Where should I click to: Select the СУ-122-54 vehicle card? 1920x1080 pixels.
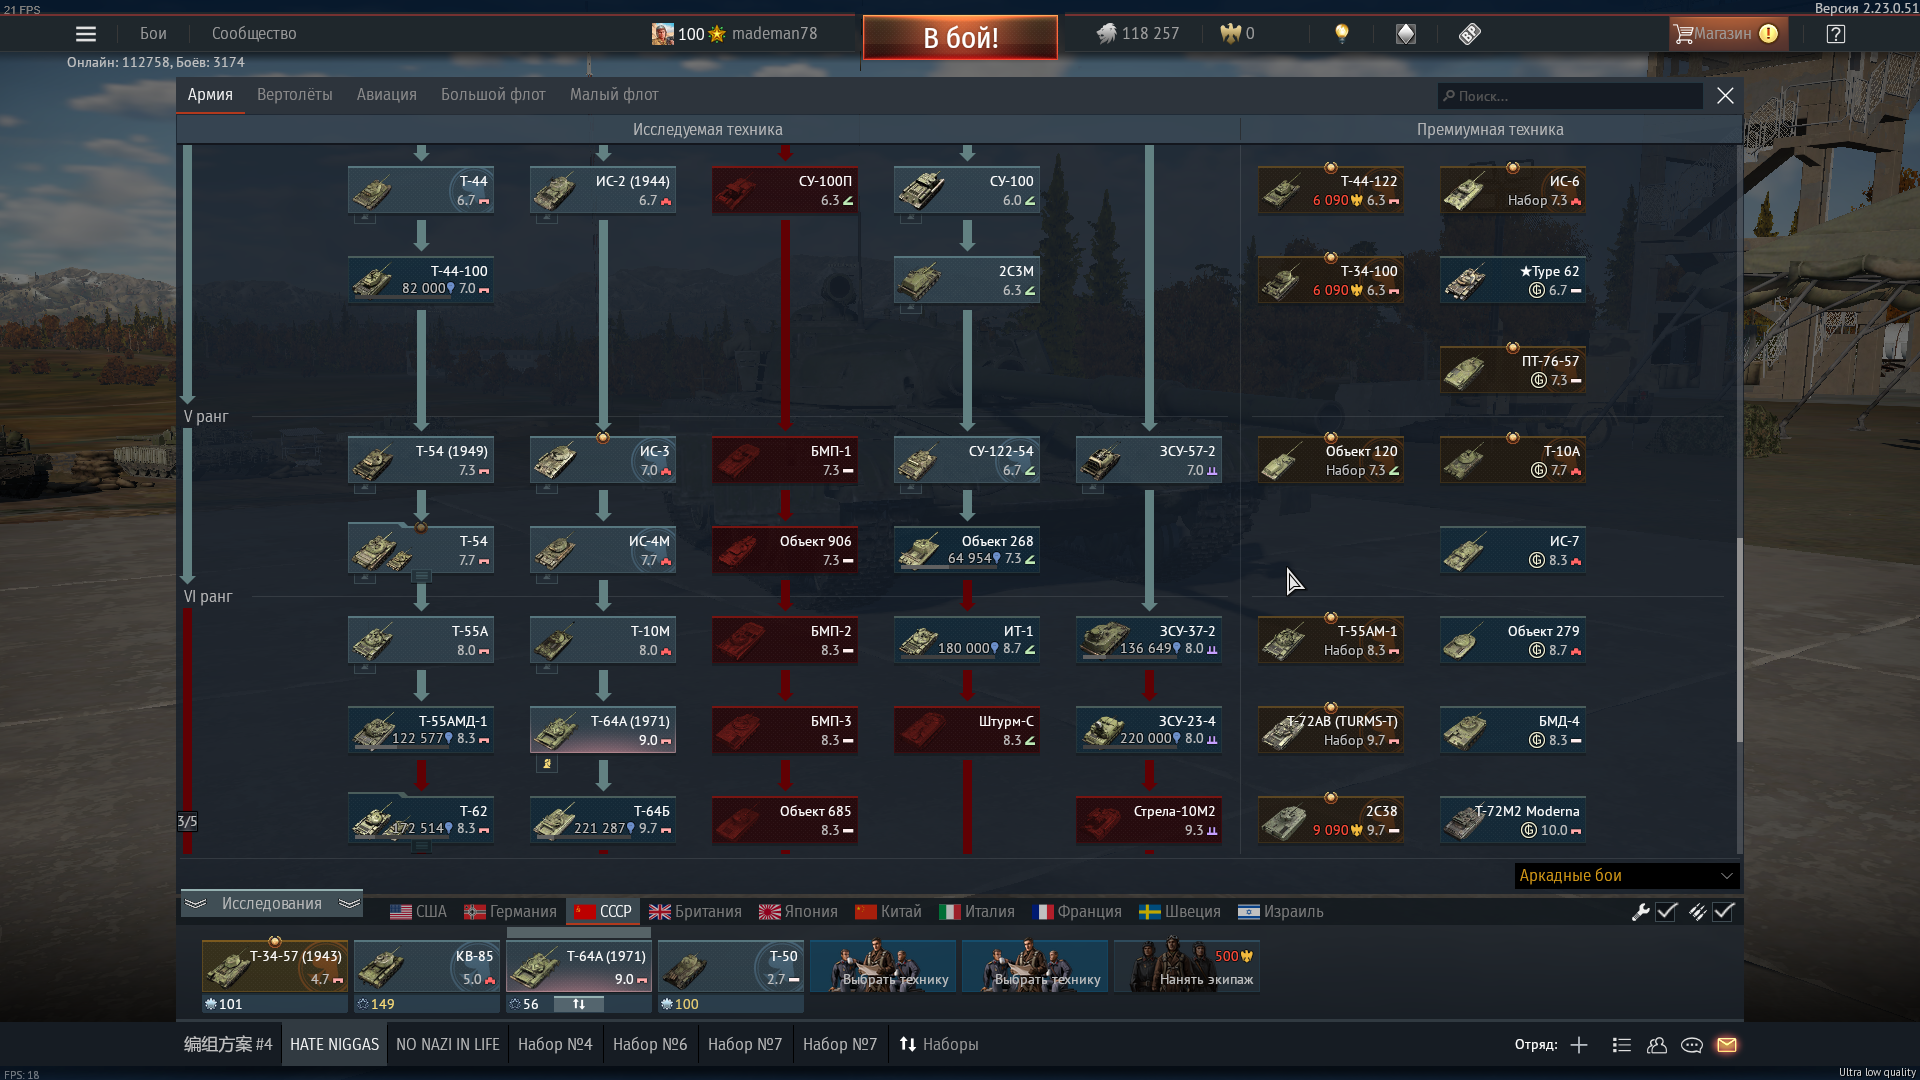pos(967,460)
